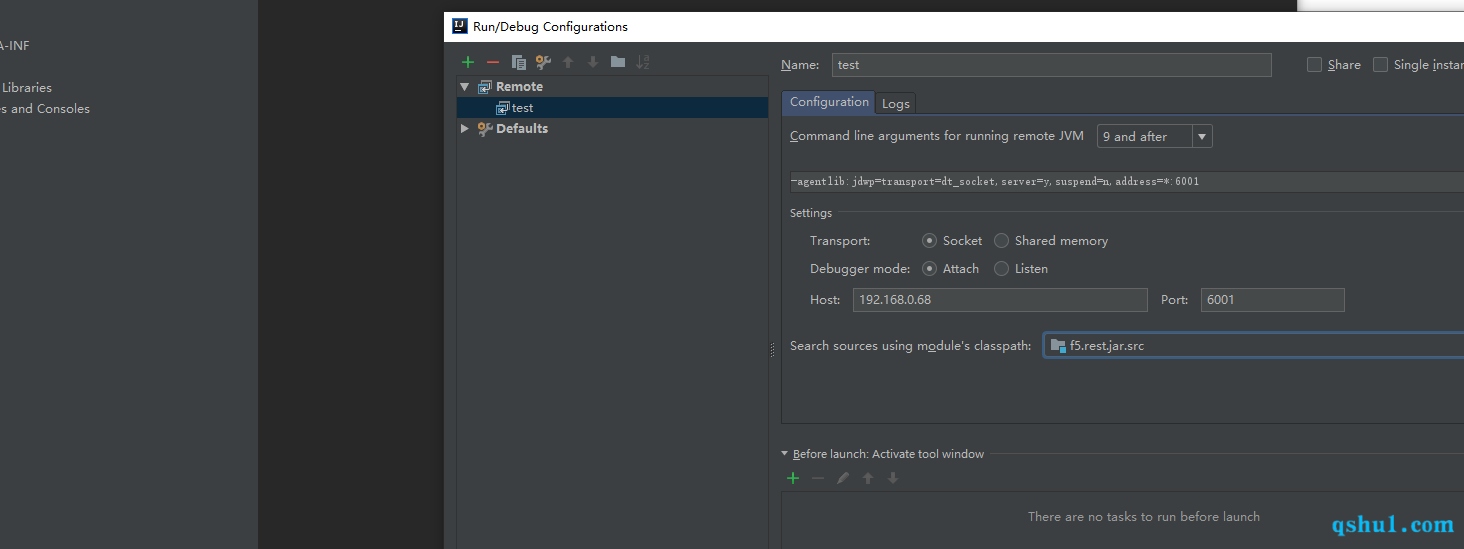Click the Consoles entry in the background panel

(45, 109)
